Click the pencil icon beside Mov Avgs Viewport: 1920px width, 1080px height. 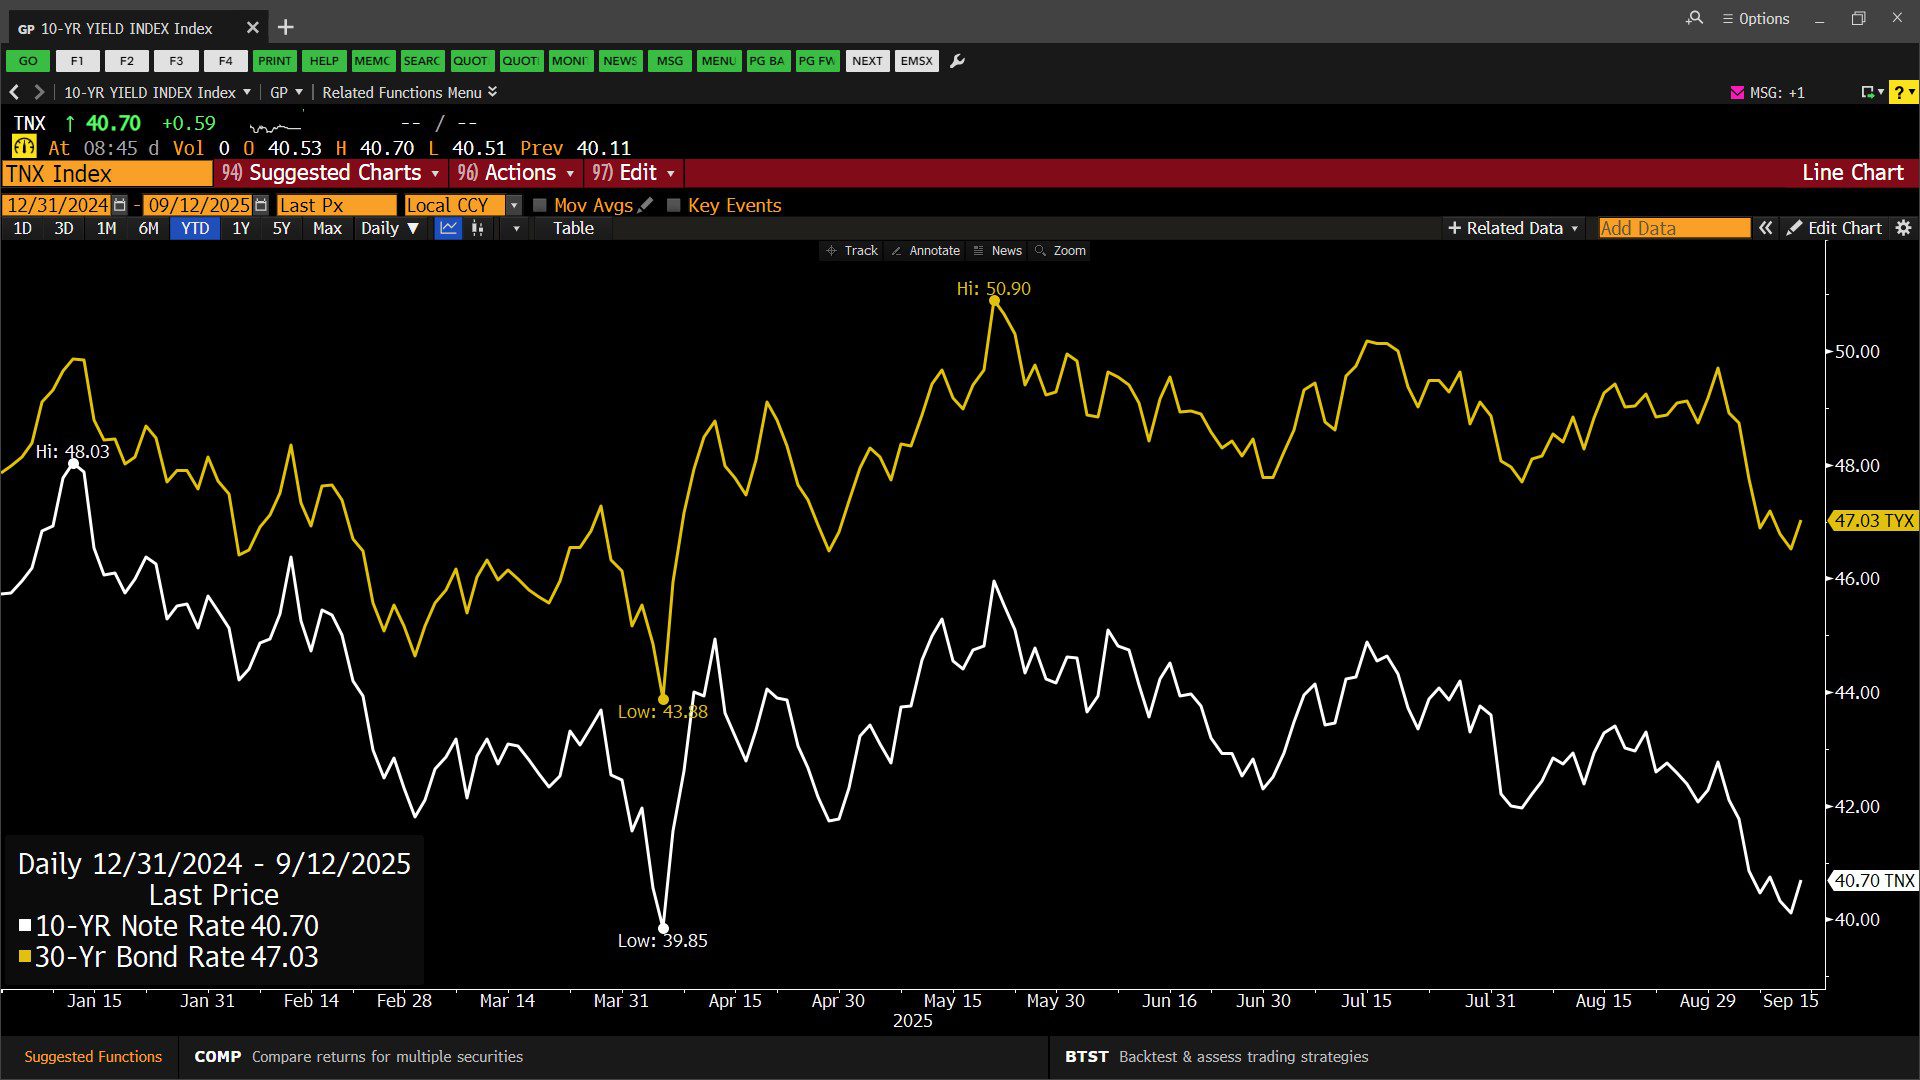point(646,205)
